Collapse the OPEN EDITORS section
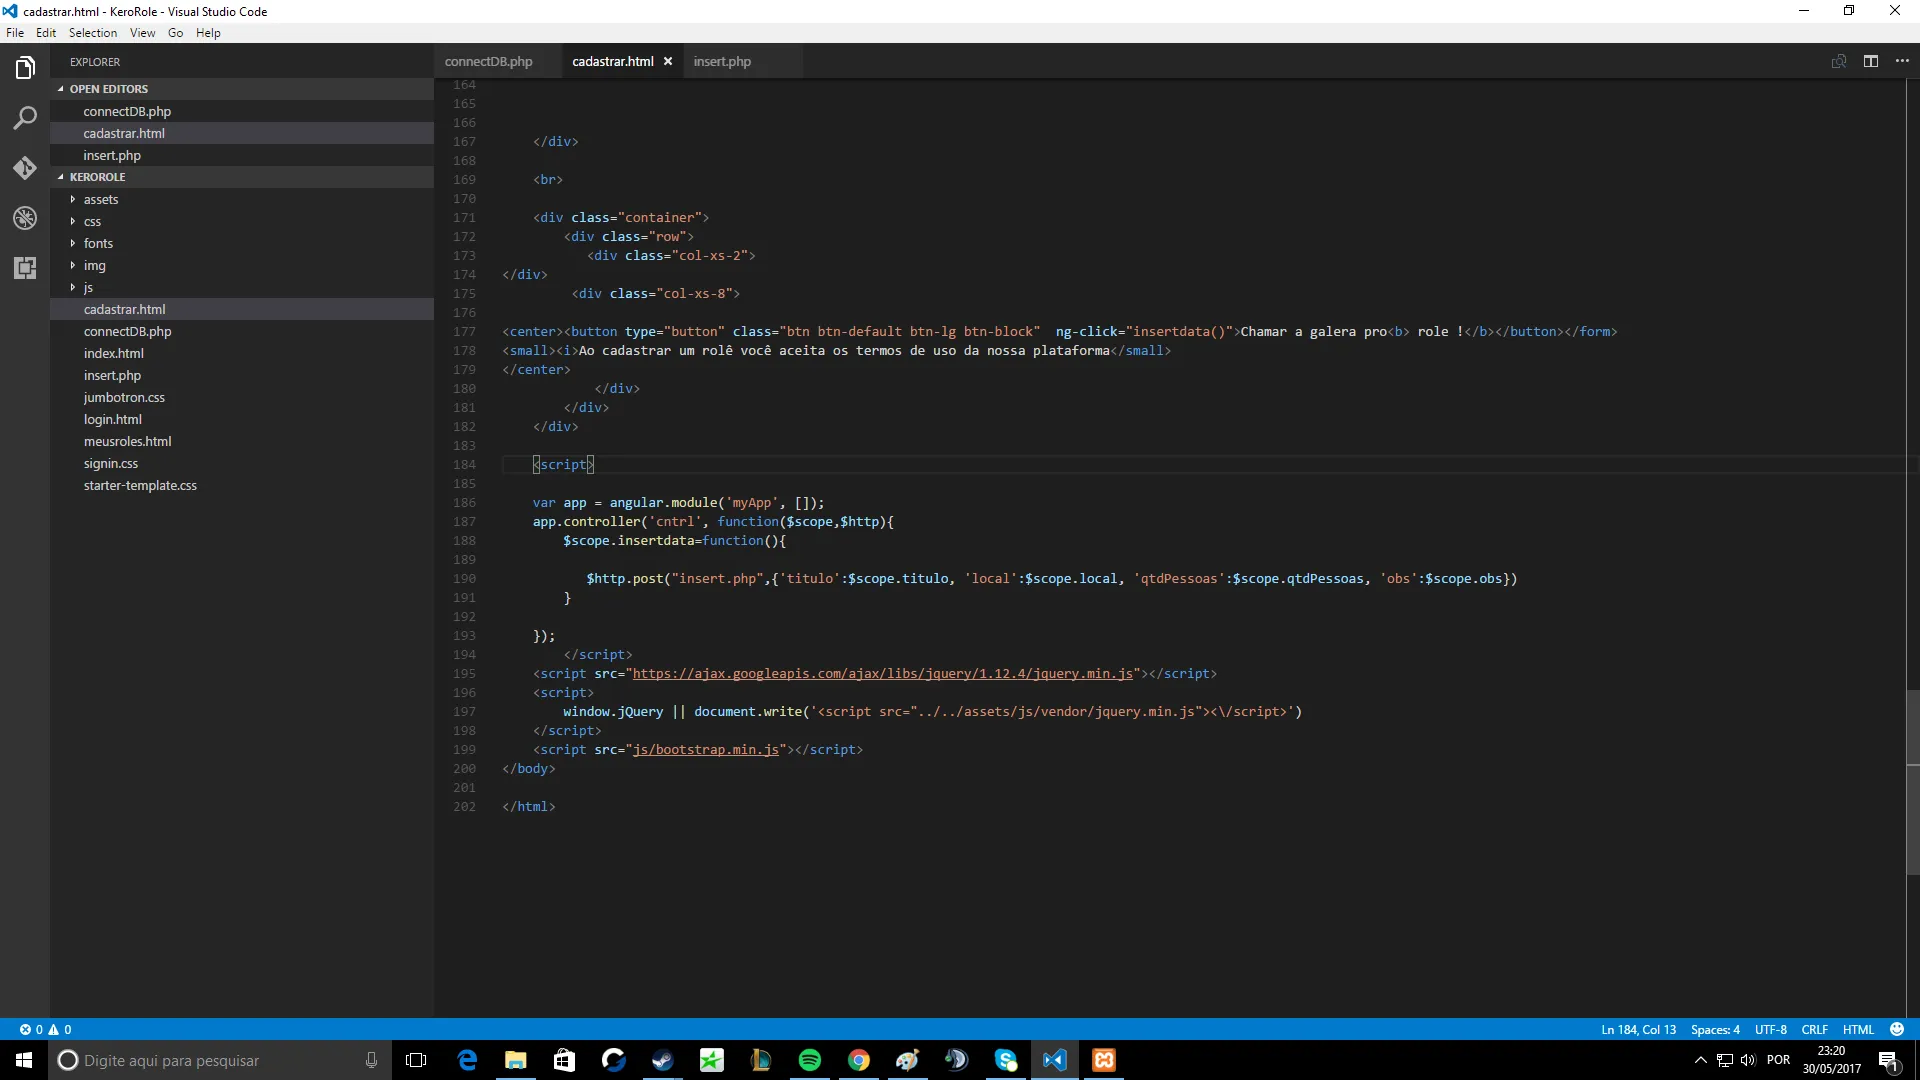 point(108,89)
